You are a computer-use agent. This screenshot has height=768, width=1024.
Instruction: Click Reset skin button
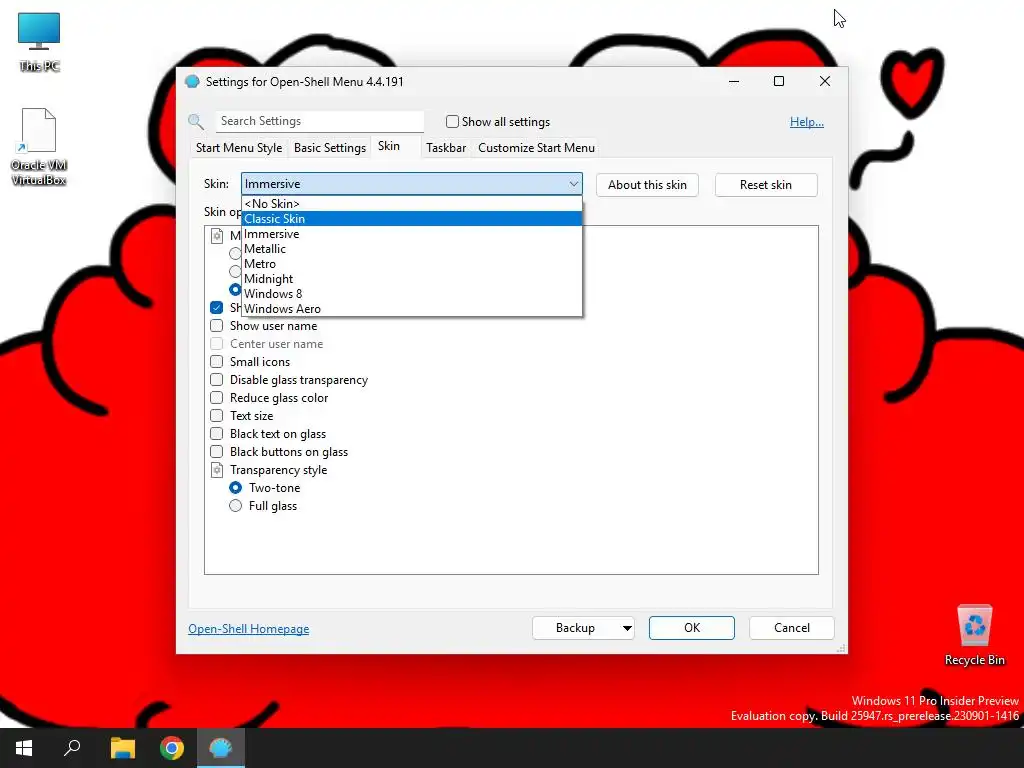click(765, 185)
